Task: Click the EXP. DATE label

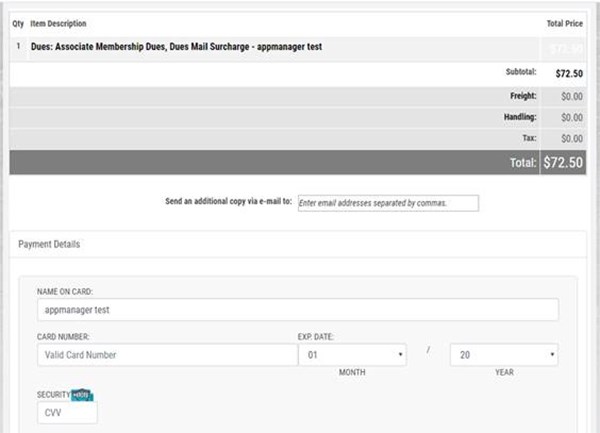Action: click(x=315, y=336)
